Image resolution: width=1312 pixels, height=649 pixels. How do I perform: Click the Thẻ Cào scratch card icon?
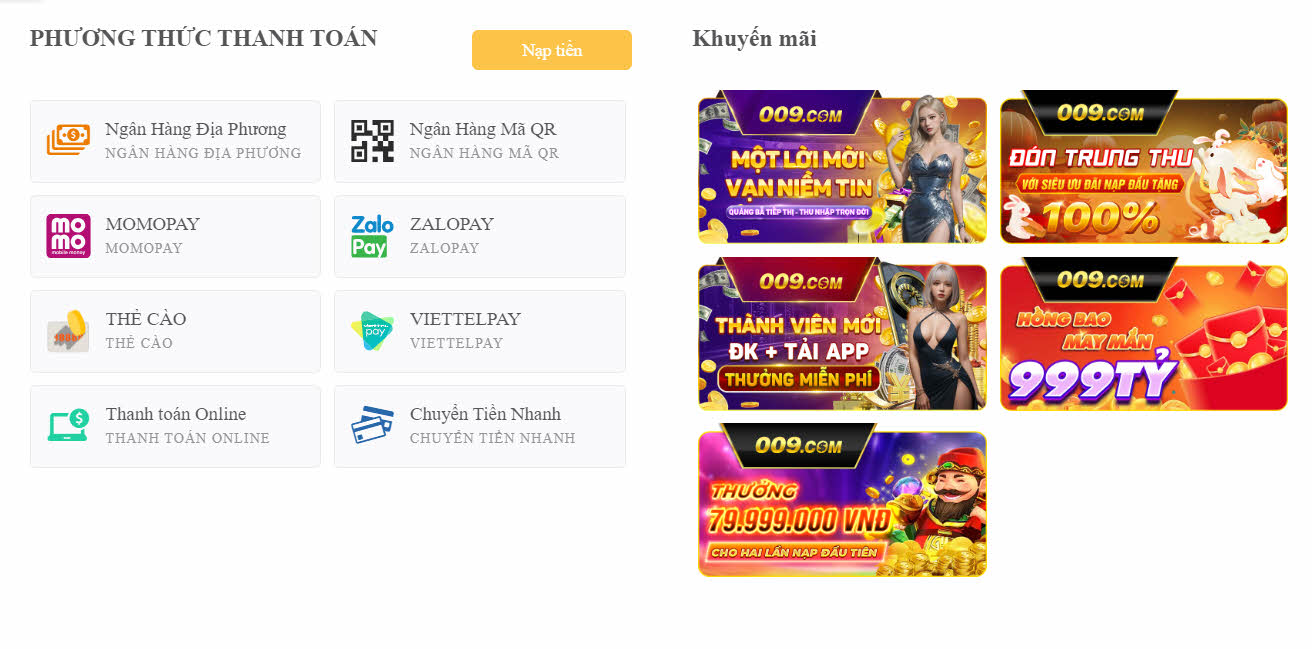[x=68, y=331]
